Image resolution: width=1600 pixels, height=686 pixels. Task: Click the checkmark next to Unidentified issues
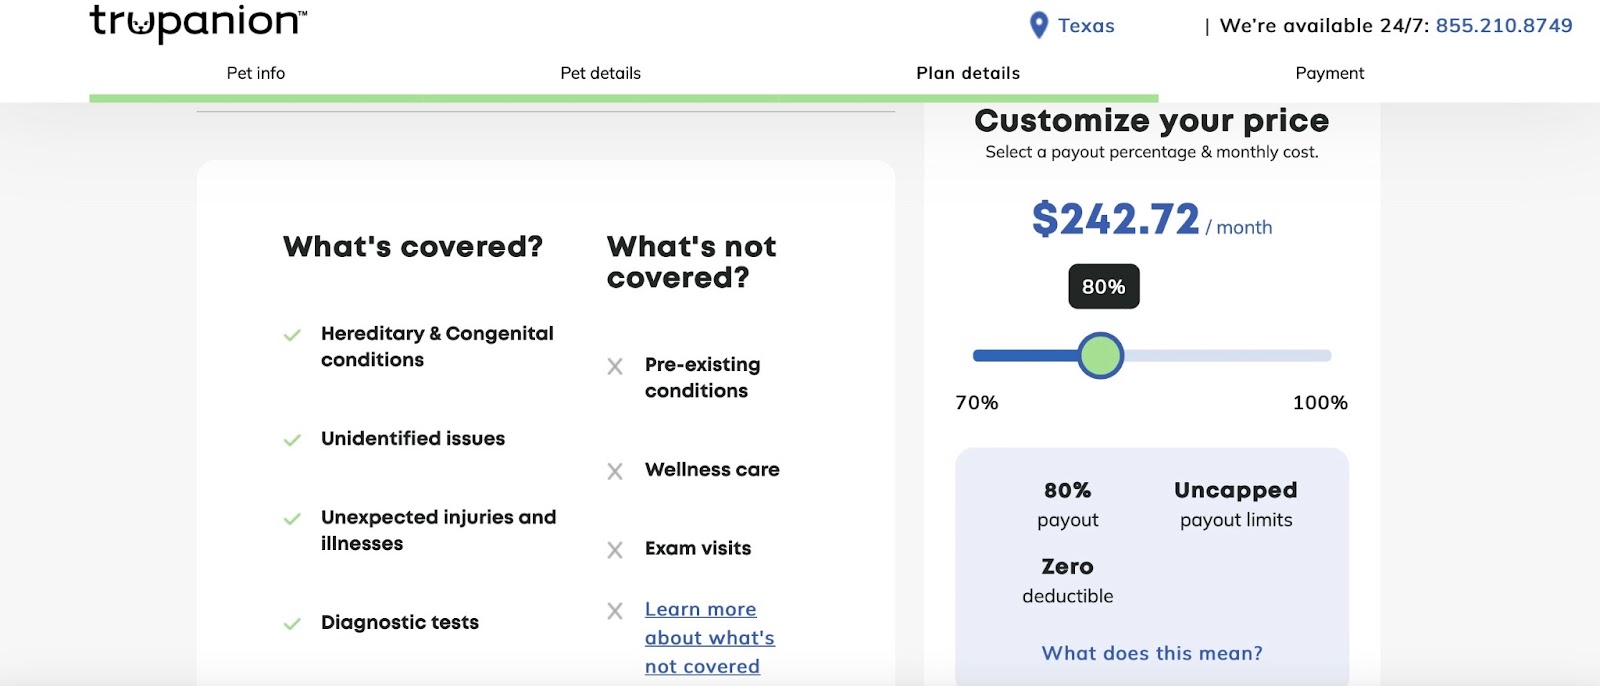[x=292, y=440]
